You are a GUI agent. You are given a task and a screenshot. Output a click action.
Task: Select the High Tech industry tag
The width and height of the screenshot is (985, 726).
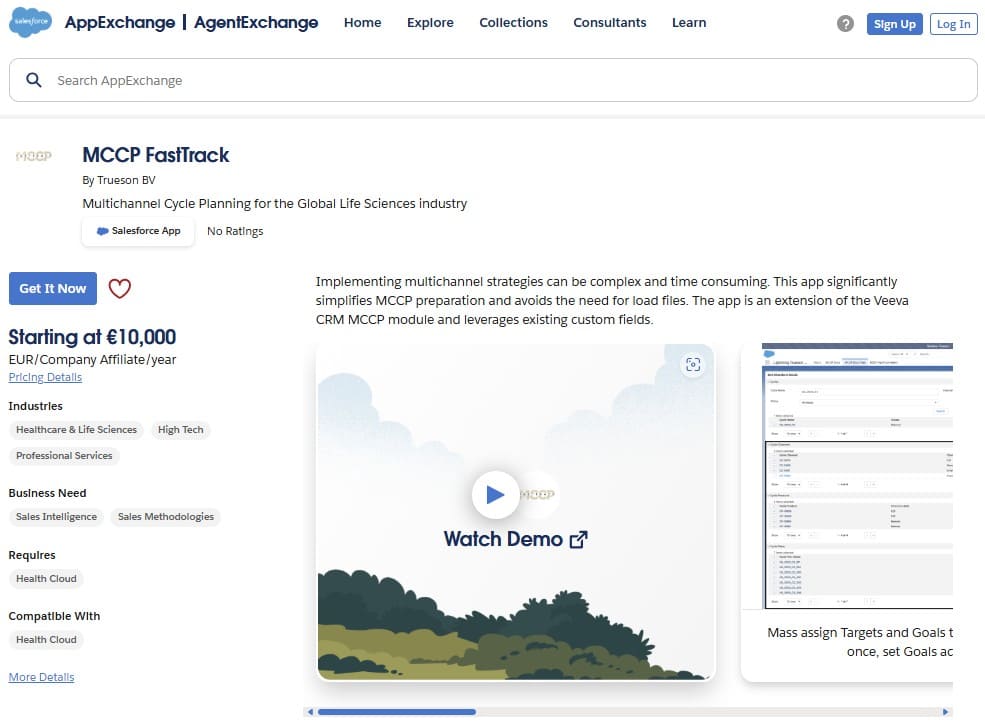180,430
